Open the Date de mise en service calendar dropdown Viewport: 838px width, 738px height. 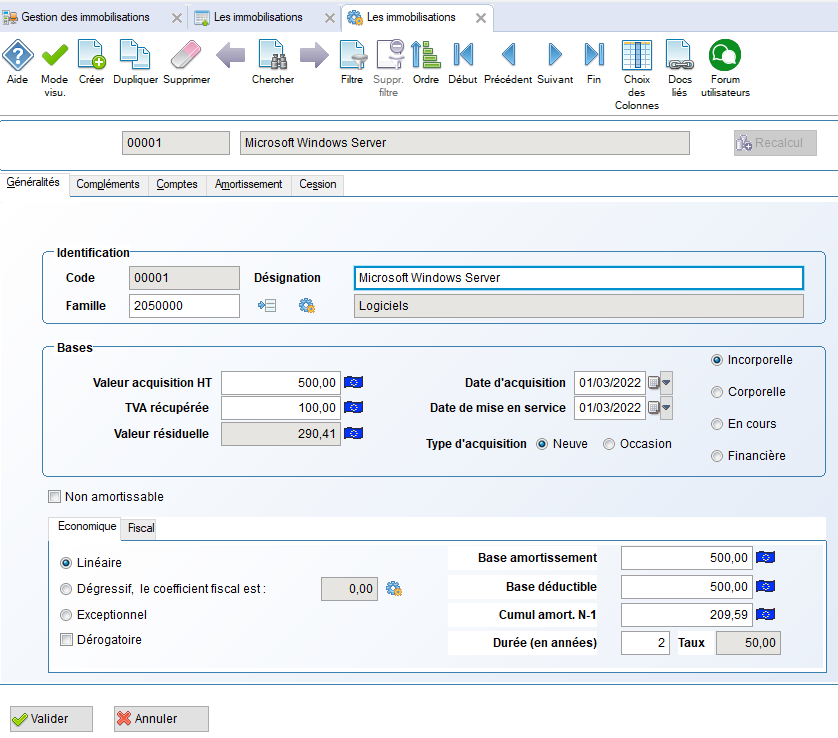(x=666, y=408)
